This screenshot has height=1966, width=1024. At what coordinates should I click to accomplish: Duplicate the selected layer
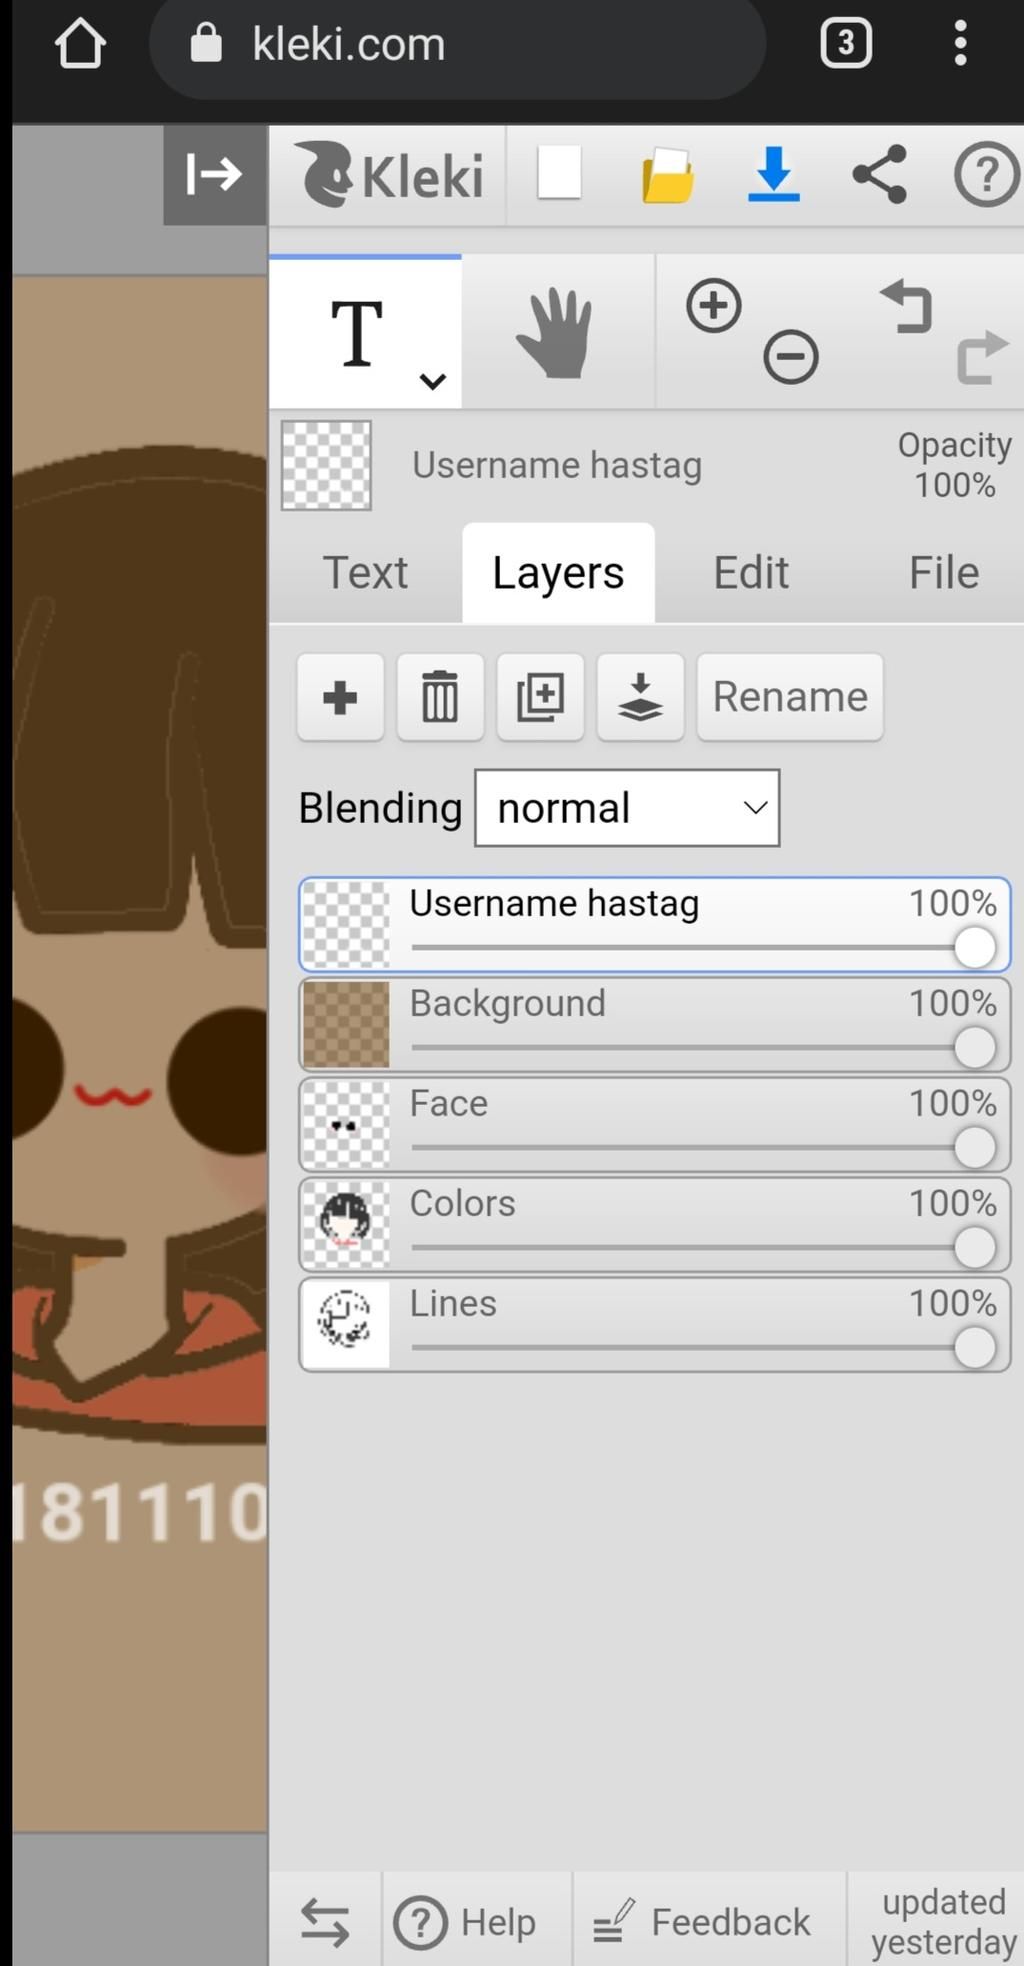[x=540, y=697]
